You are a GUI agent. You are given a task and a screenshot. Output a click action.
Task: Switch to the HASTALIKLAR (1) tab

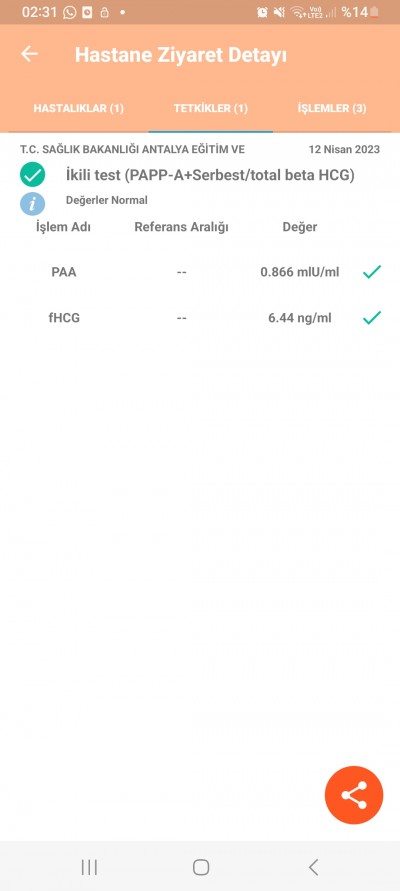[78, 109]
